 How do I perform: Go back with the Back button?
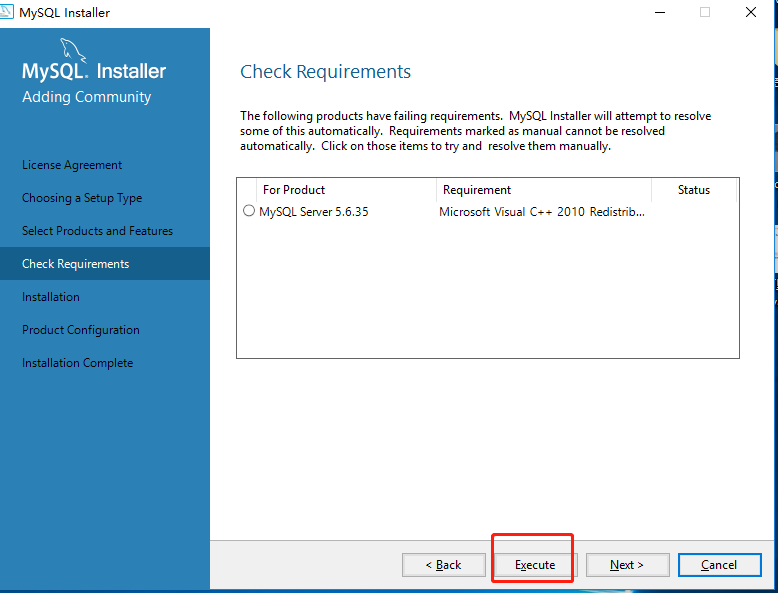444,565
